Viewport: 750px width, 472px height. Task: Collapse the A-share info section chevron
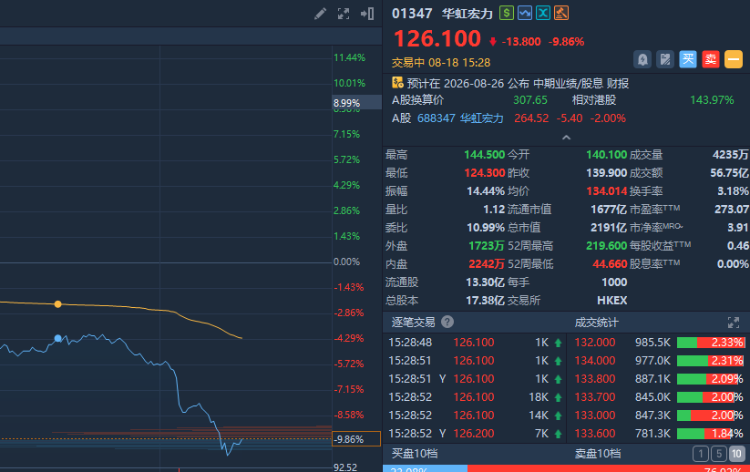point(566,138)
